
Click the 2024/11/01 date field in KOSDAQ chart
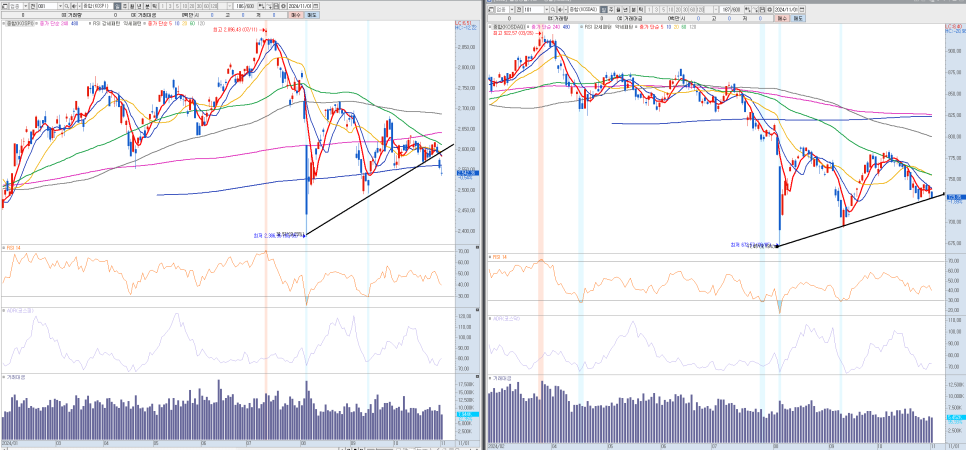(787, 9)
